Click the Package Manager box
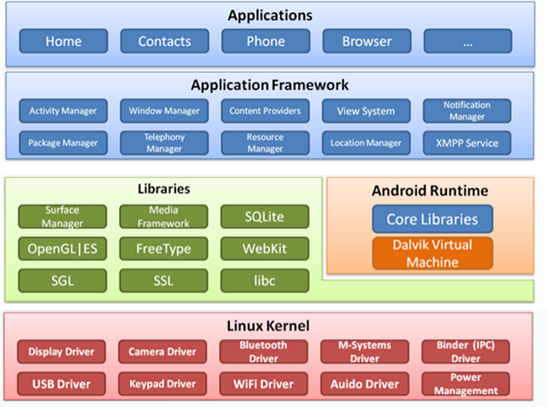 tap(63, 143)
